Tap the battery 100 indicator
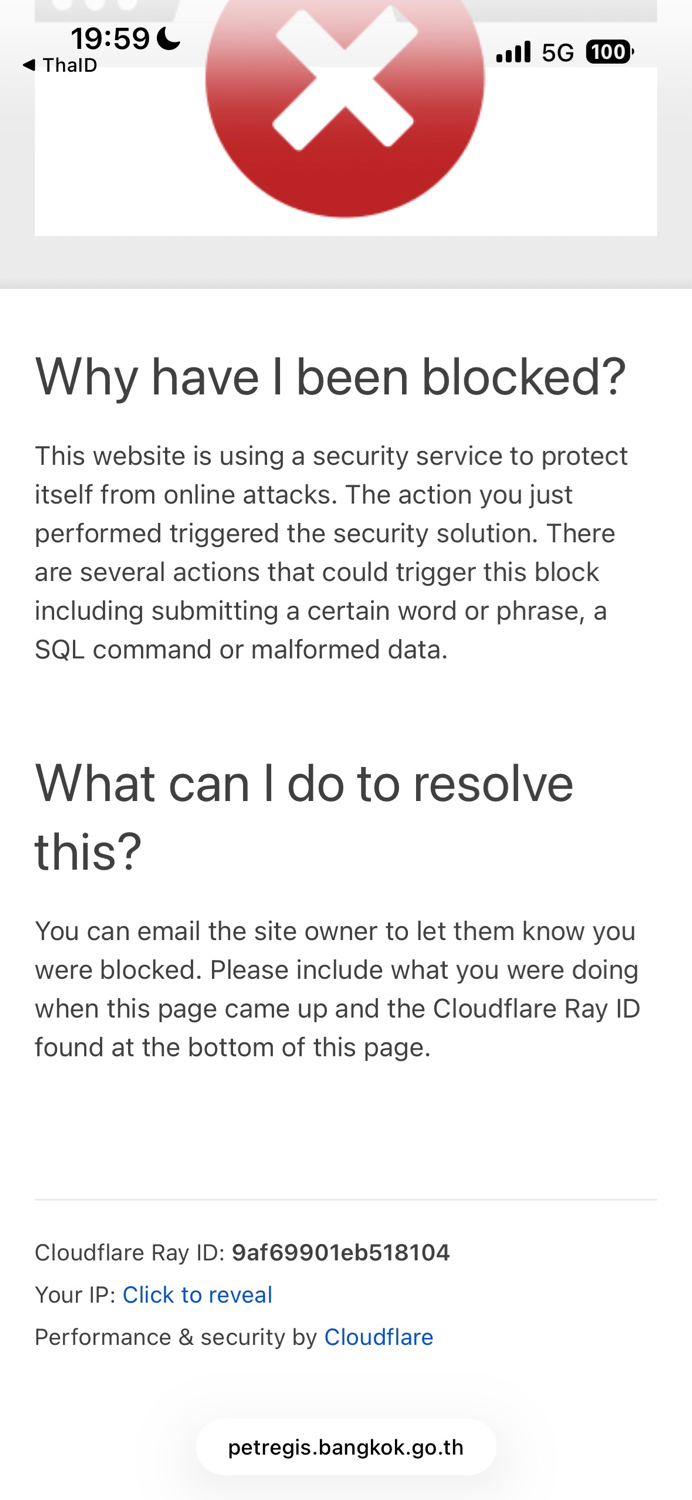Viewport: 692px width, 1500px height. [609, 52]
